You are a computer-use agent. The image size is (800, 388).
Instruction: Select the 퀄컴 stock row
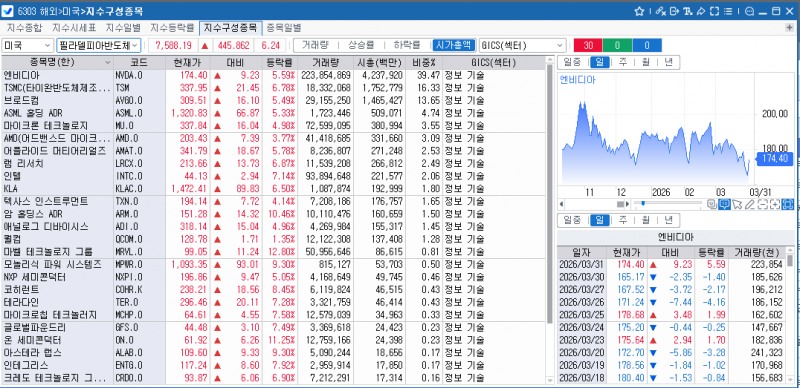[x=273, y=239]
